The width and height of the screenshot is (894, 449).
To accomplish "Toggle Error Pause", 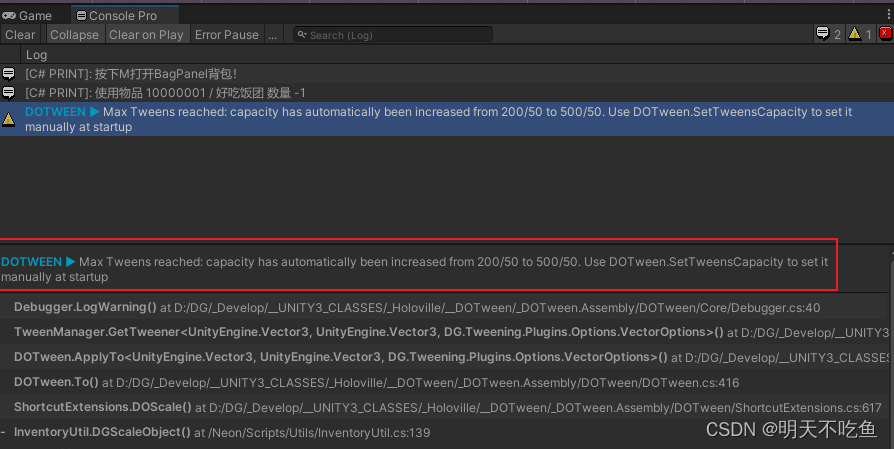I will (226, 35).
